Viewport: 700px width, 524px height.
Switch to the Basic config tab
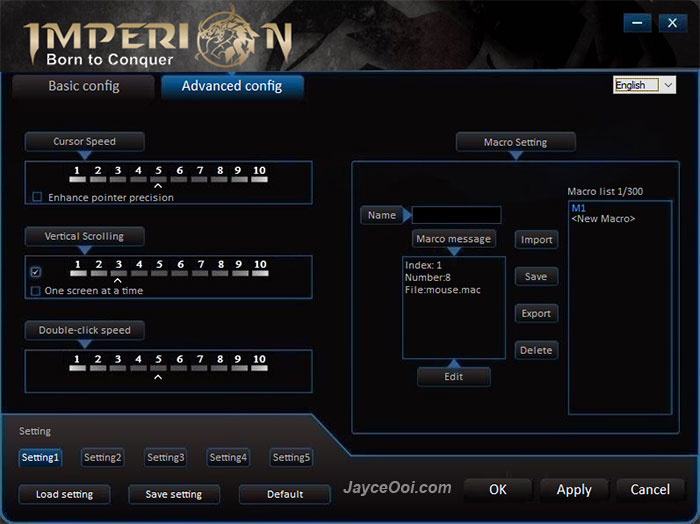[83, 86]
